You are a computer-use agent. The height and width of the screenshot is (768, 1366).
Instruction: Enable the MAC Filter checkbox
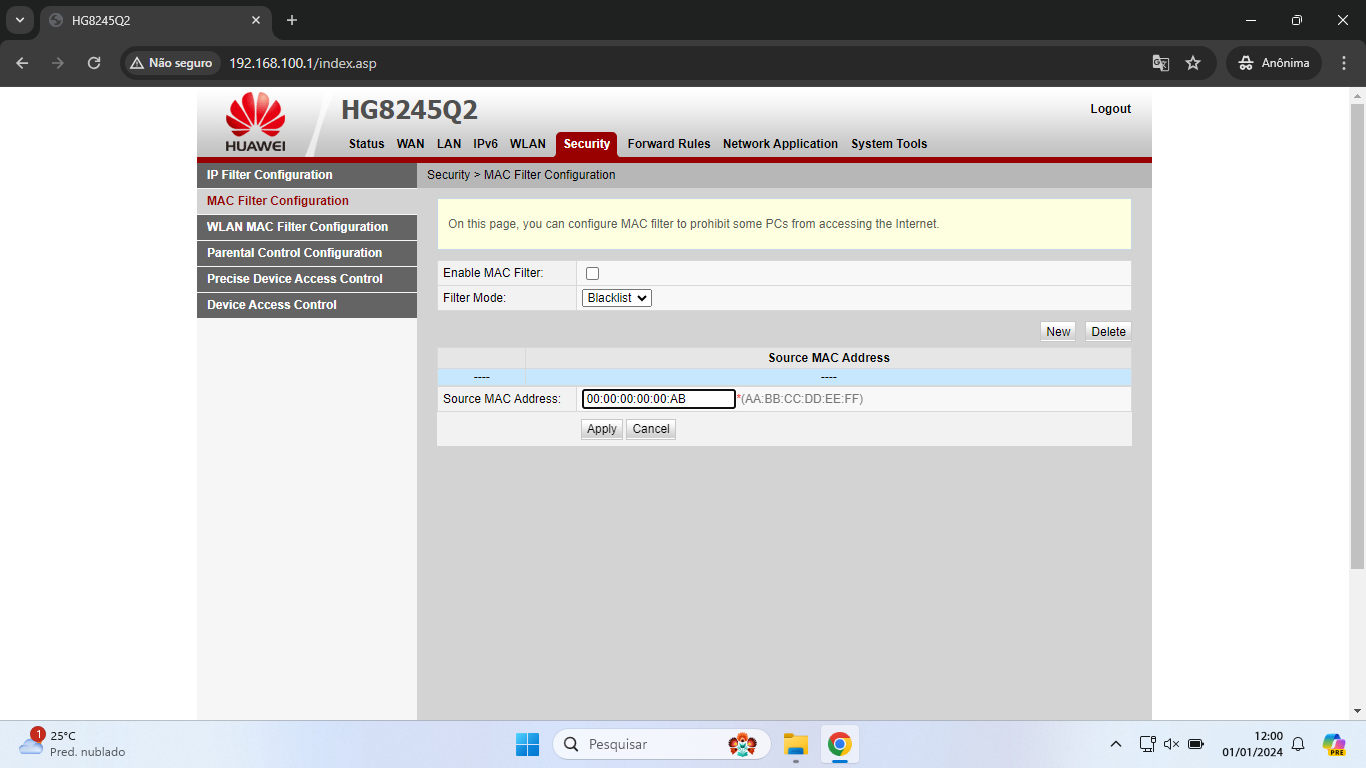tap(592, 274)
